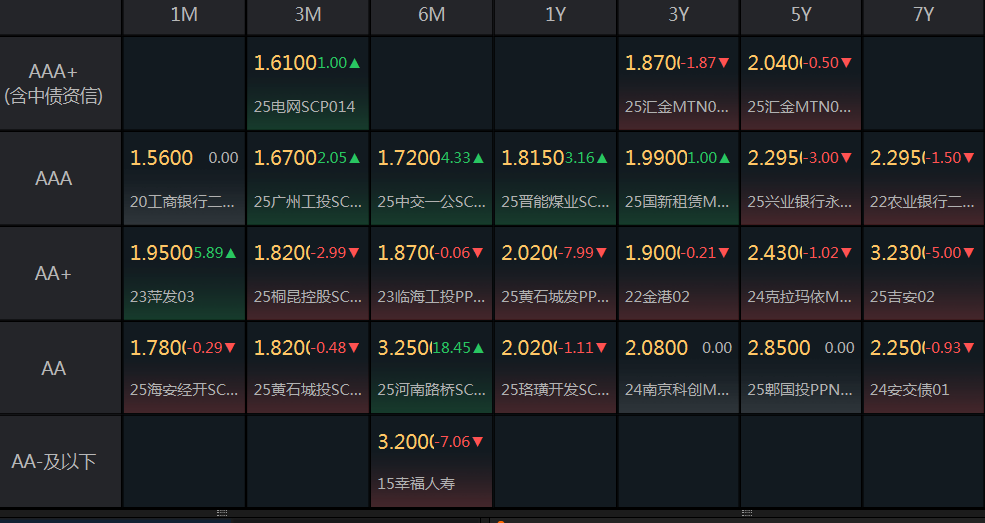
Task: Click the 1.9900 yield for 25国新租赁M
Action: [653, 158]
